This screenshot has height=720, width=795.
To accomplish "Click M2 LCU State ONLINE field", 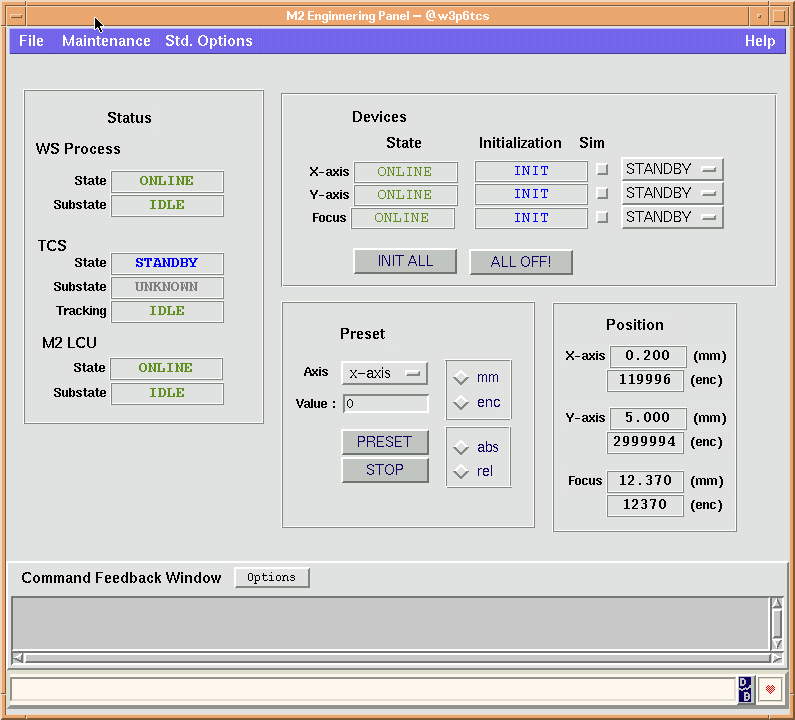I will pos(166,369).
